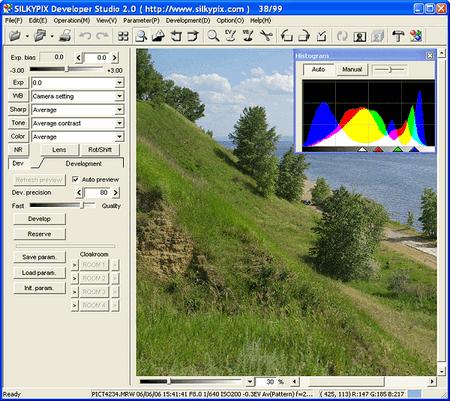This screenshot has width=450, height=401.
Task: Switch histogram to Auto mode
Action: pyautogui.click(x=318, y=69)
